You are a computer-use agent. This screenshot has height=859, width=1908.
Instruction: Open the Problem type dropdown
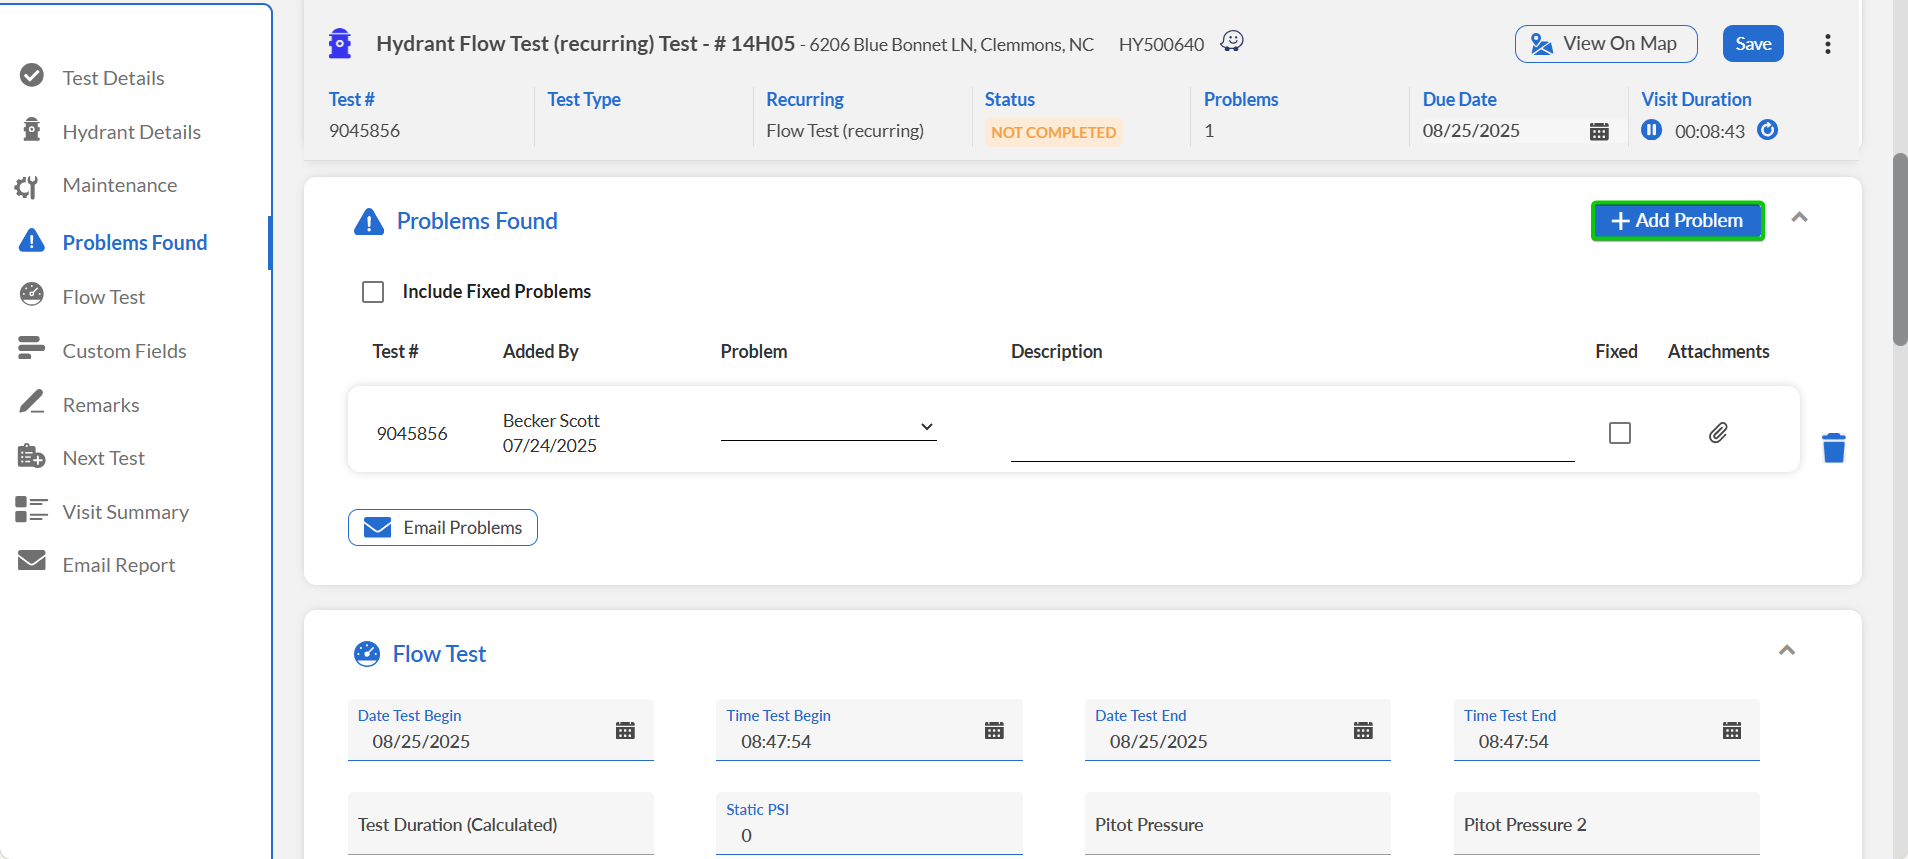coord(828,427)
